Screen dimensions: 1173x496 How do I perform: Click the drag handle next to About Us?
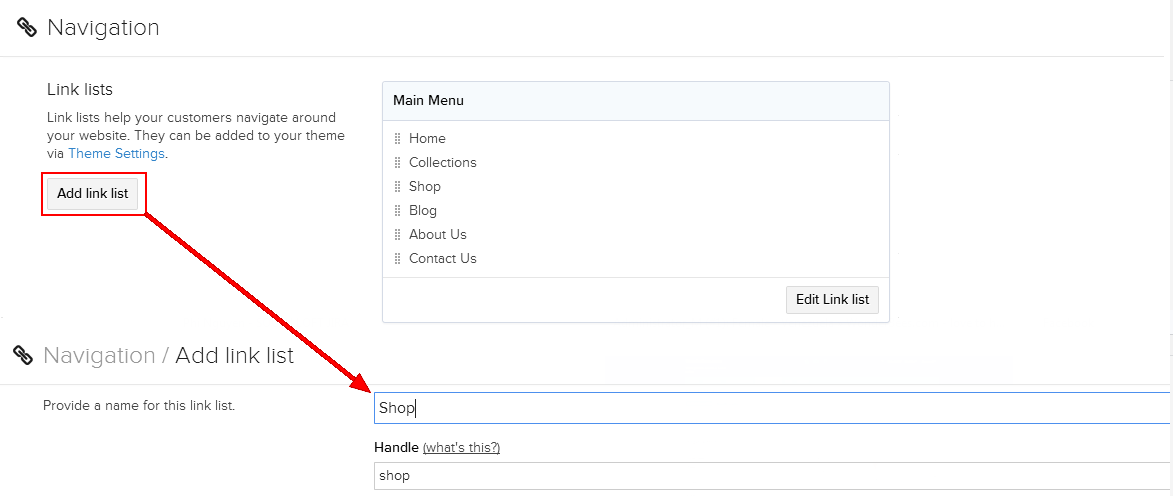397,234
